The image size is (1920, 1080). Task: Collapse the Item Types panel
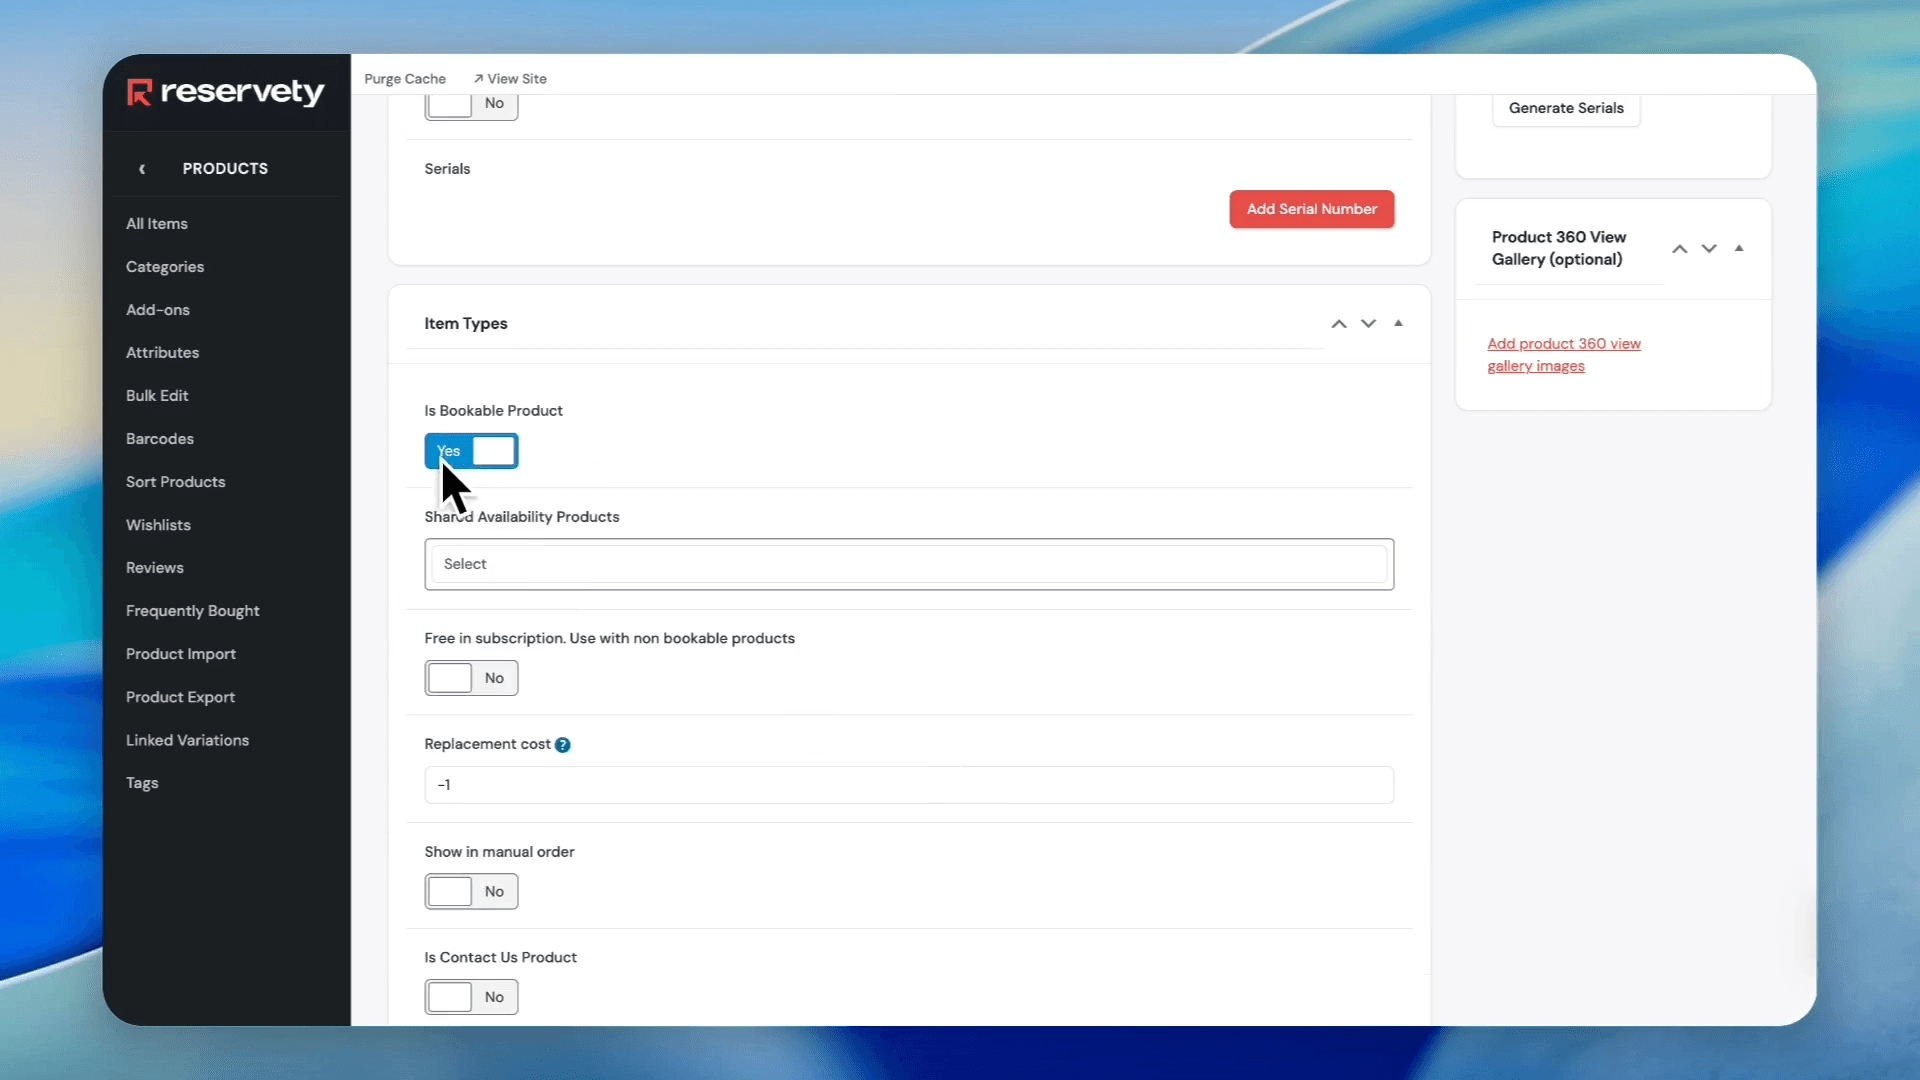[x=1399, y=323]
